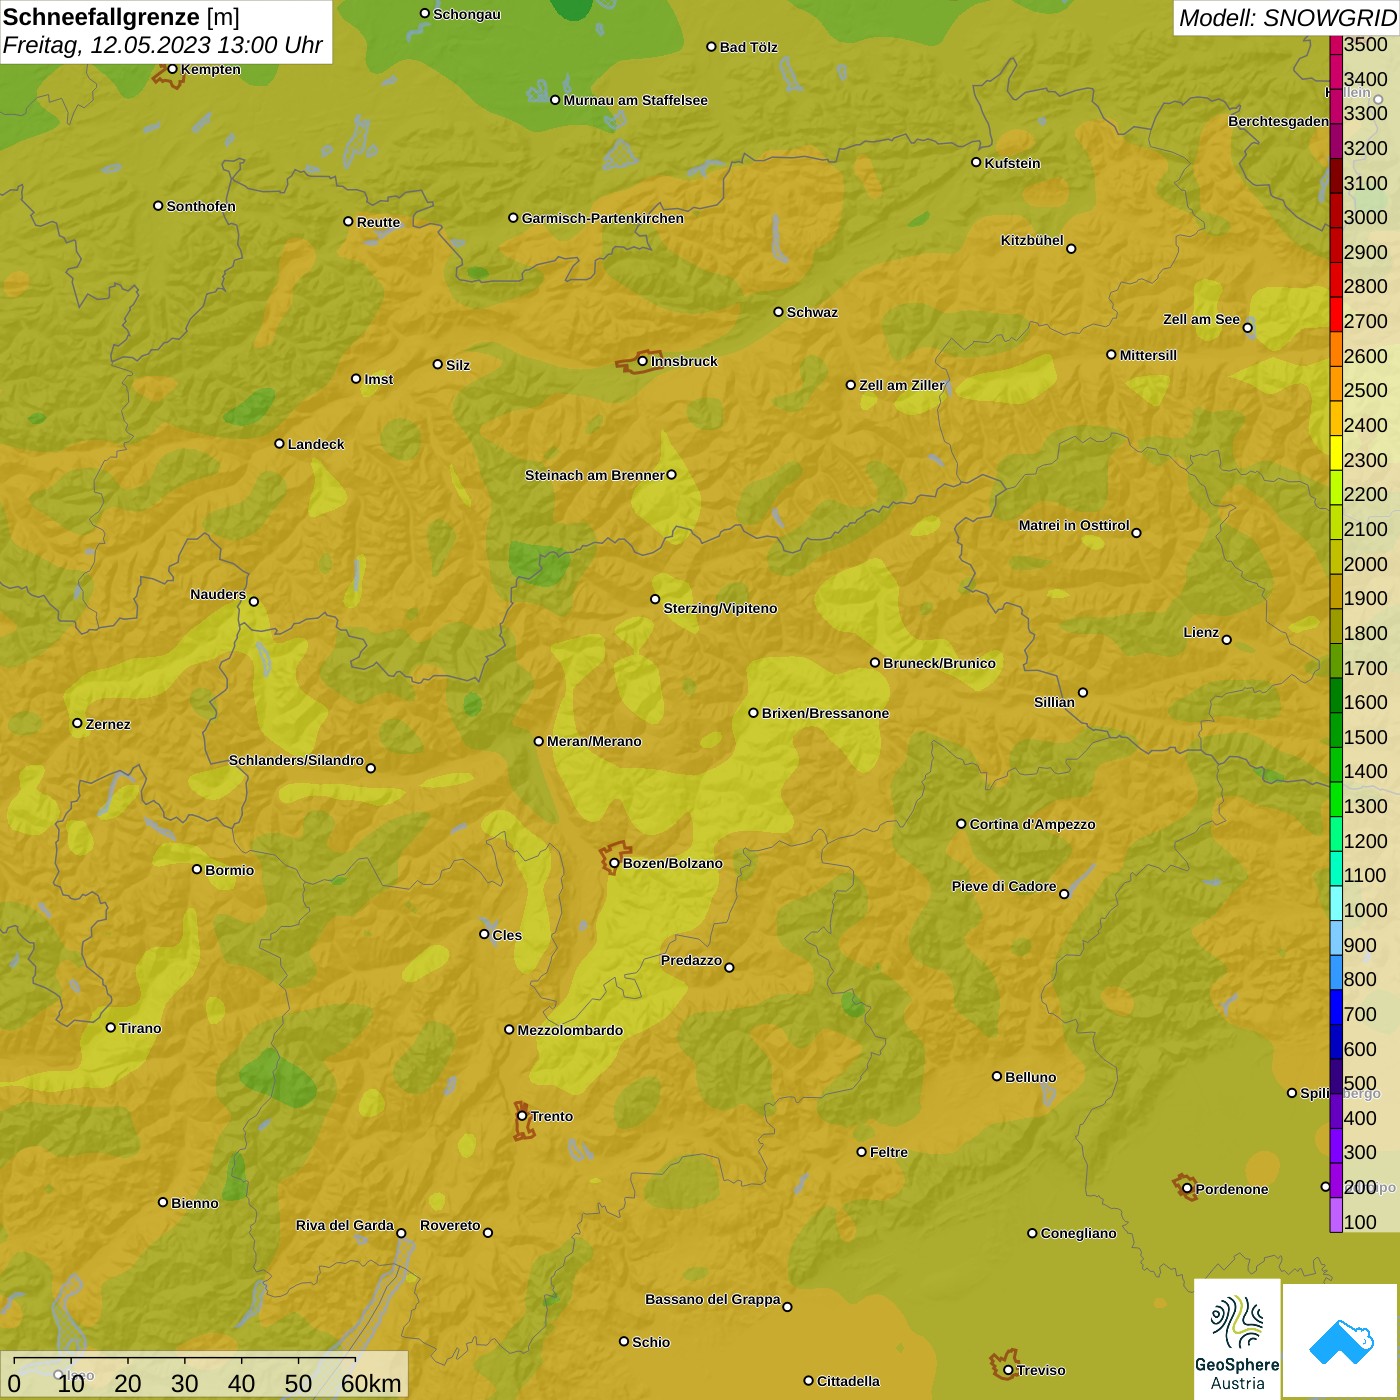The image size is (1400, 1400).
Task: Click the 'Meran/Merano' label
Action: tap(594, 741)
